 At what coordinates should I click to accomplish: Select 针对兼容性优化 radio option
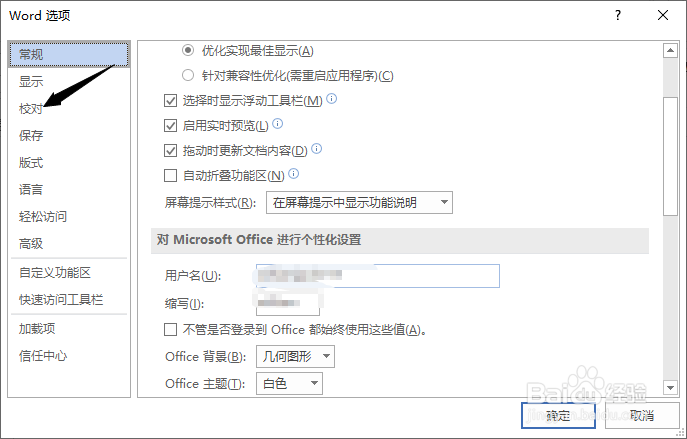[188, 75]
